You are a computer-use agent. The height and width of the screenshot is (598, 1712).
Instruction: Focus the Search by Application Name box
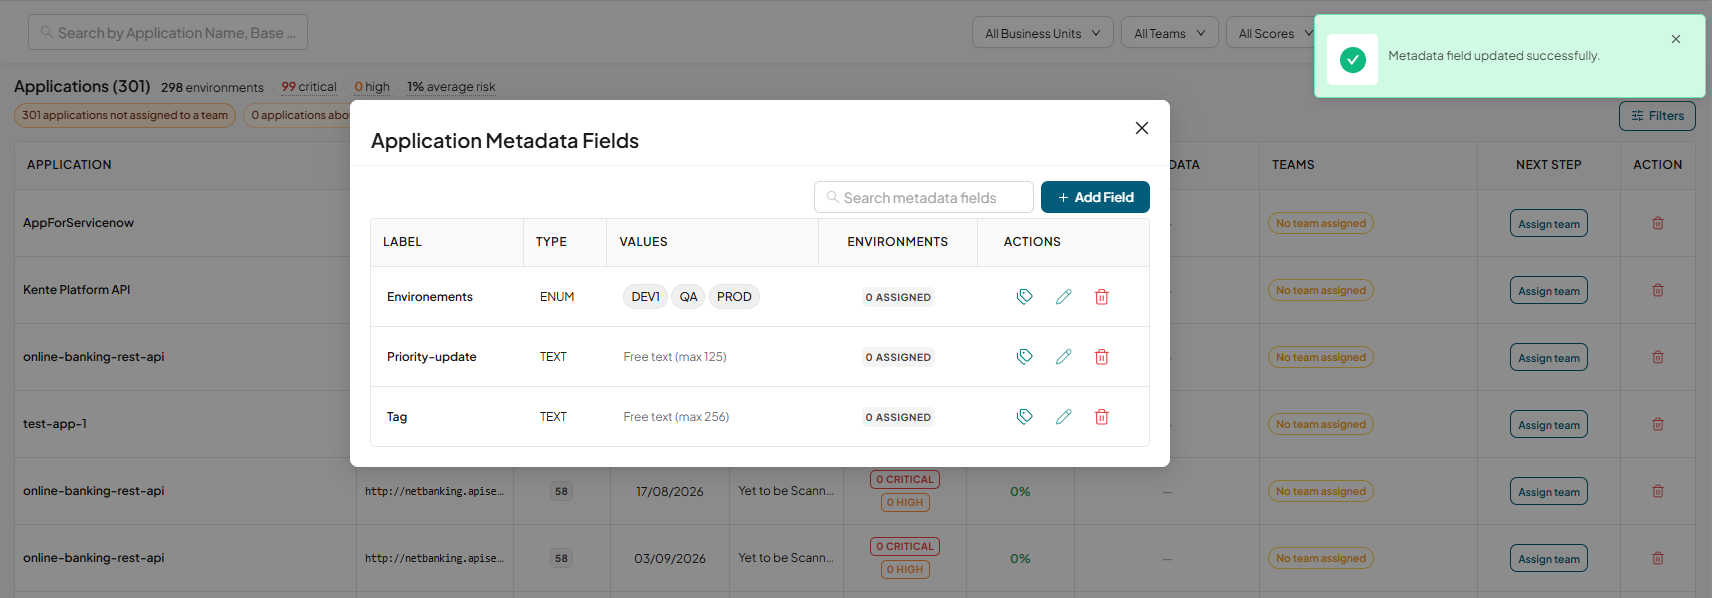(x=168, y=32)
